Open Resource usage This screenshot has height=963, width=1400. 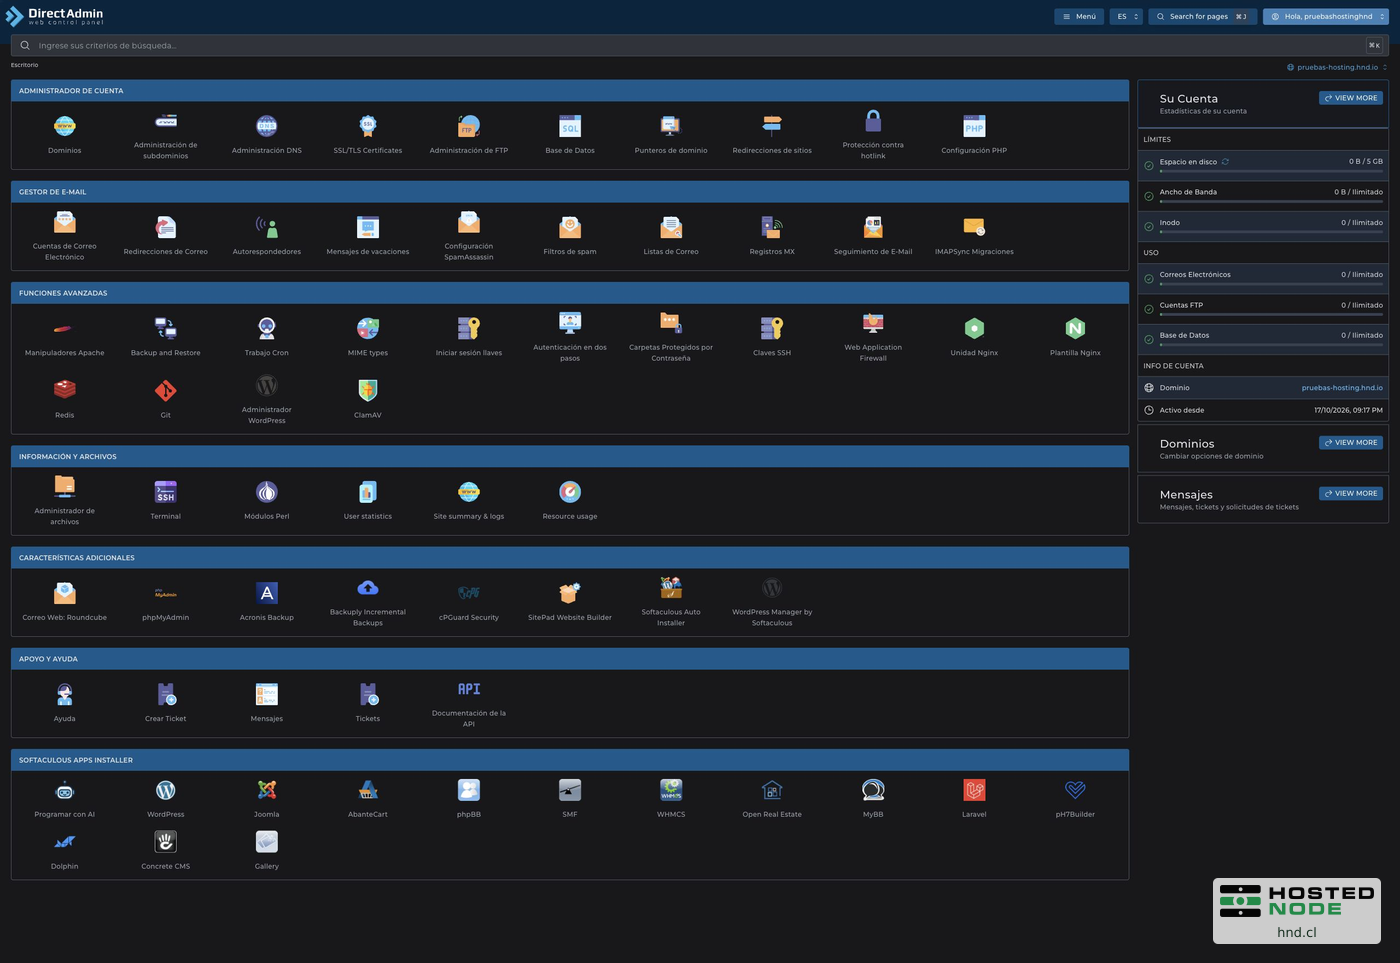[x=570, y=492]
